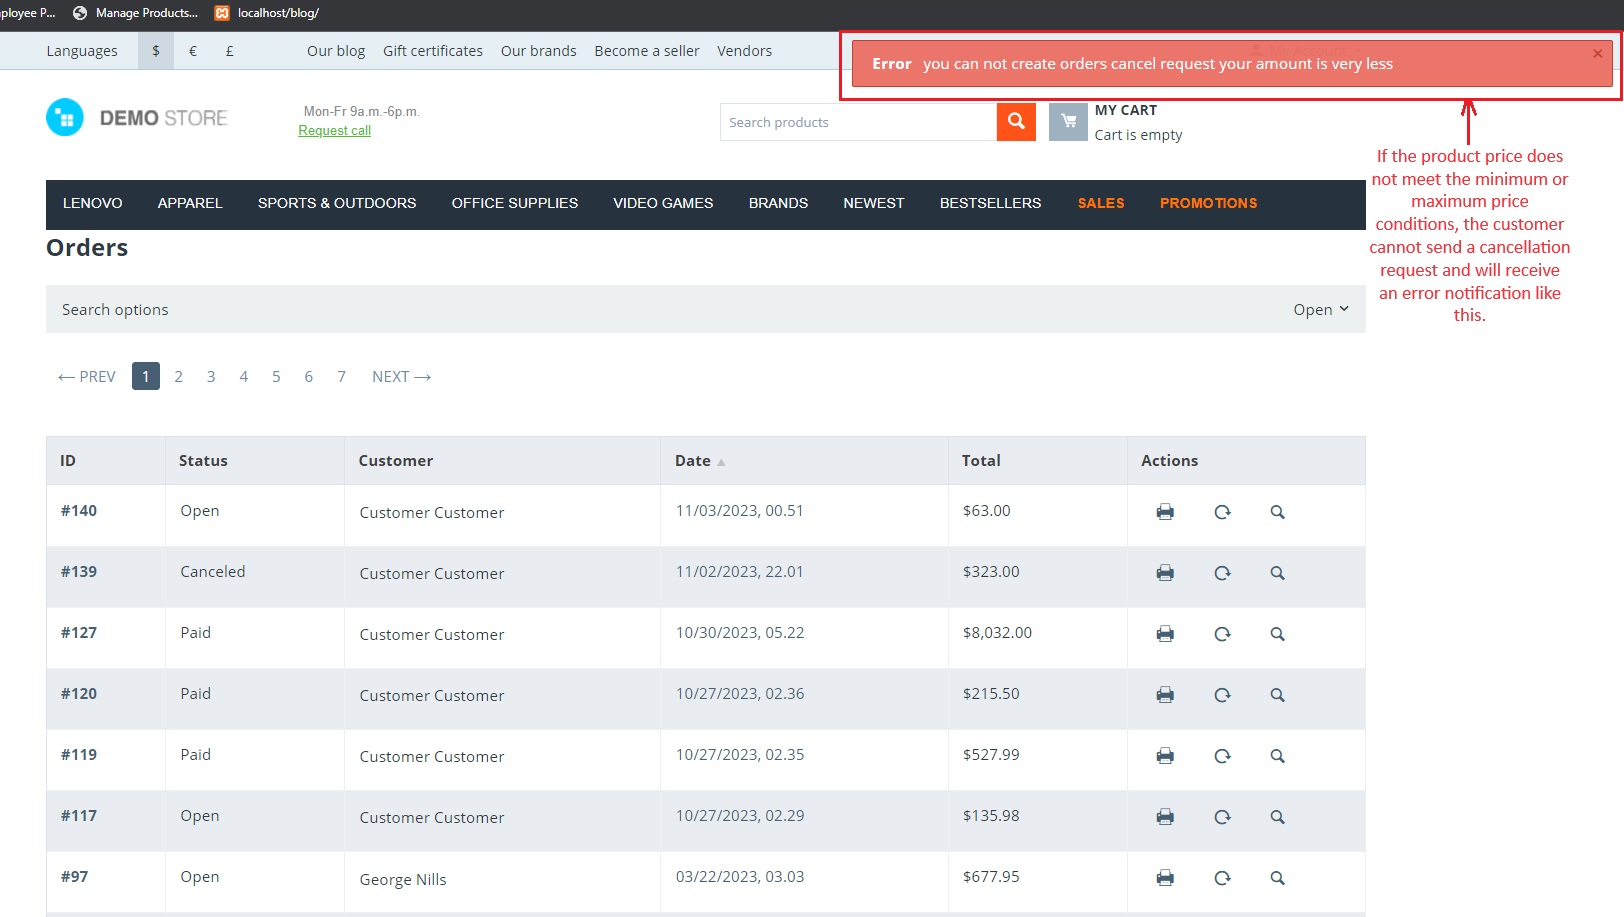Open order #140 details link

79,511
